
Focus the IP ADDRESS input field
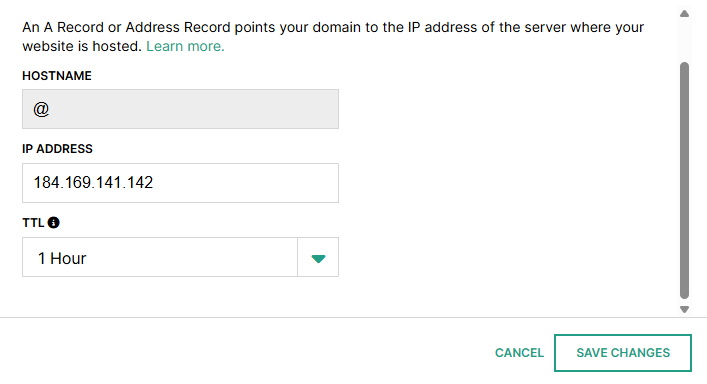point(180,183)
